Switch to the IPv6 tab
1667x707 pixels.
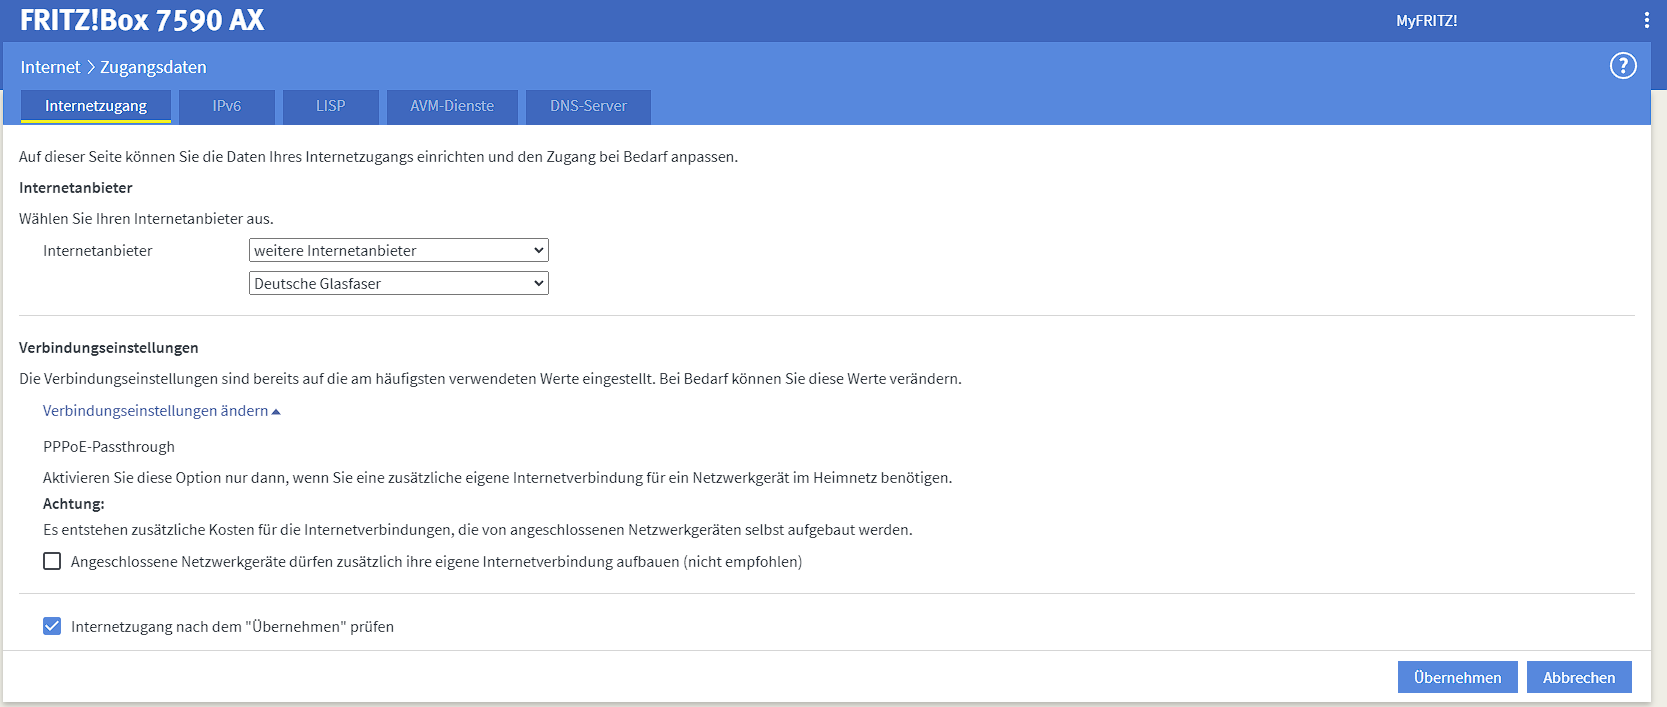click(x=227, y=106)
